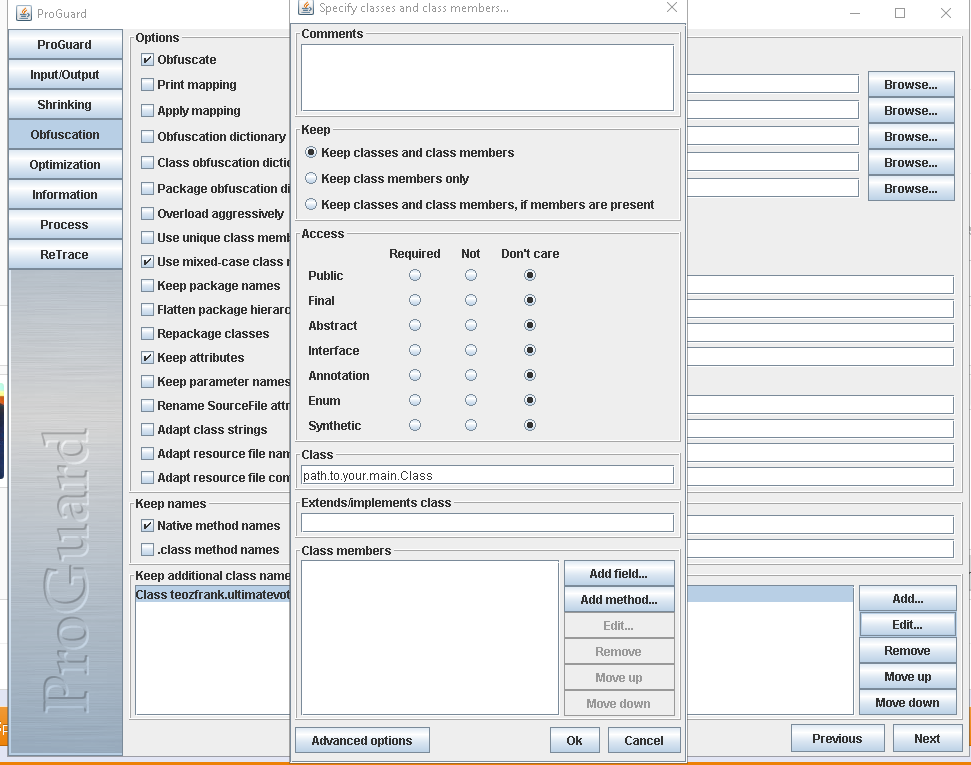
Task: Toggle Native method names checkbox
Action: pyautogui.click(x=147, y=526)
